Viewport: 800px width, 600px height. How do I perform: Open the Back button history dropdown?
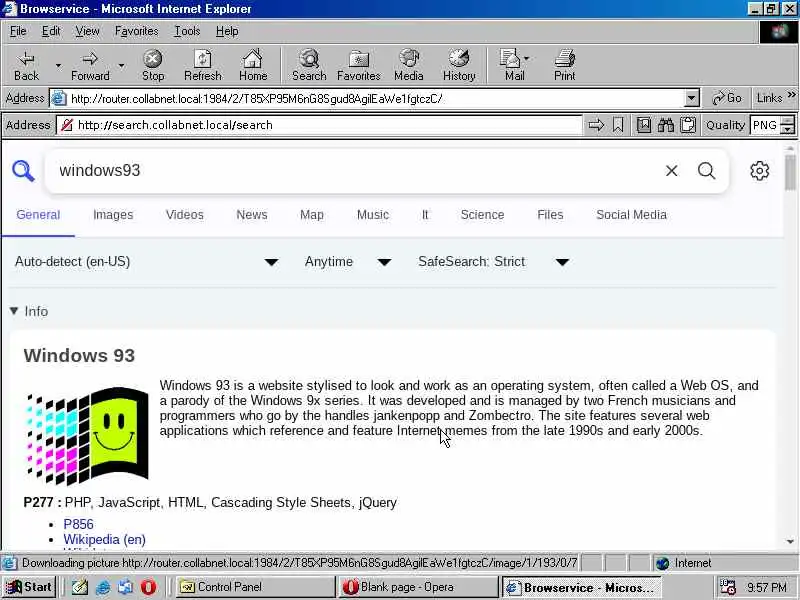point(58,65)
